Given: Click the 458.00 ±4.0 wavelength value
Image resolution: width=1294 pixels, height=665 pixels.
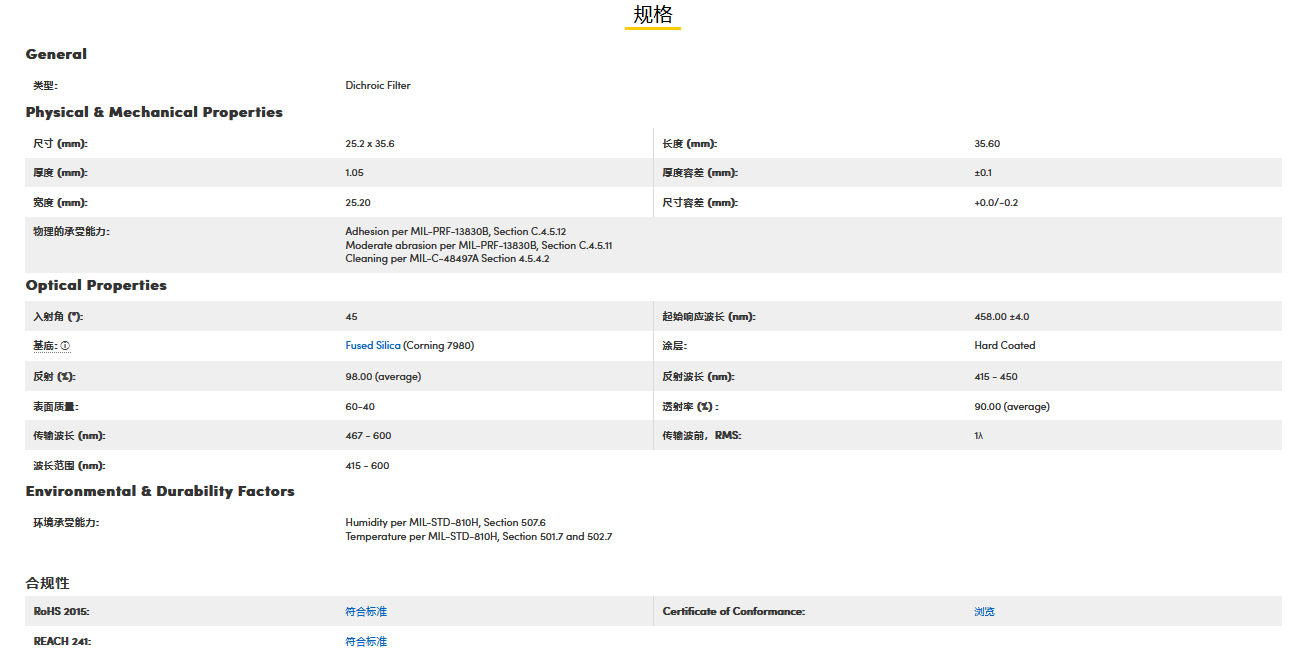Looking at the screenshot, I should coord(1002,317).
